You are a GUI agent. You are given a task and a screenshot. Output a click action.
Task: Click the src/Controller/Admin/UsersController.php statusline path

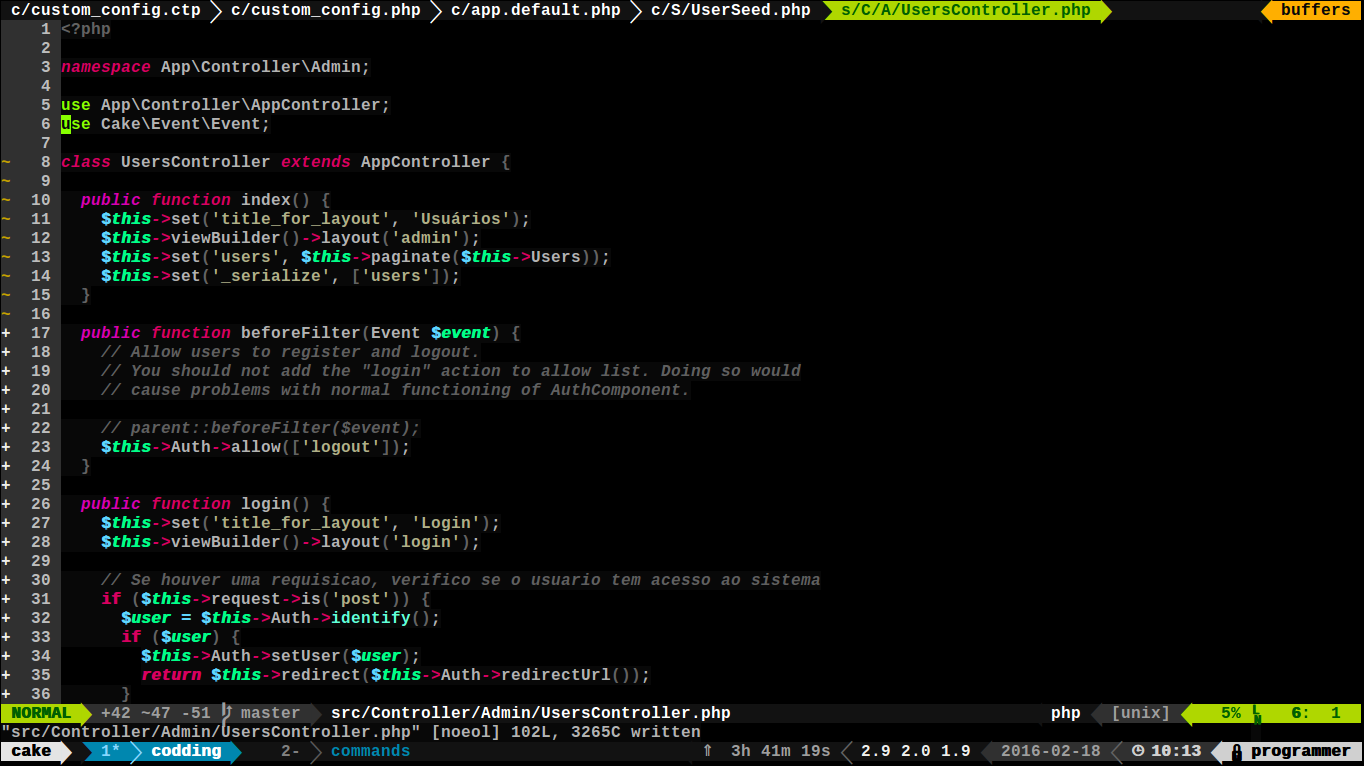tap(530, 713)
